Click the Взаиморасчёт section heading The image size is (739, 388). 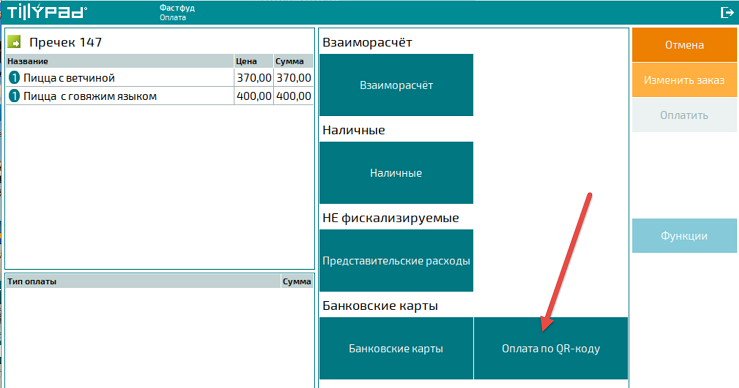[367, 42]
